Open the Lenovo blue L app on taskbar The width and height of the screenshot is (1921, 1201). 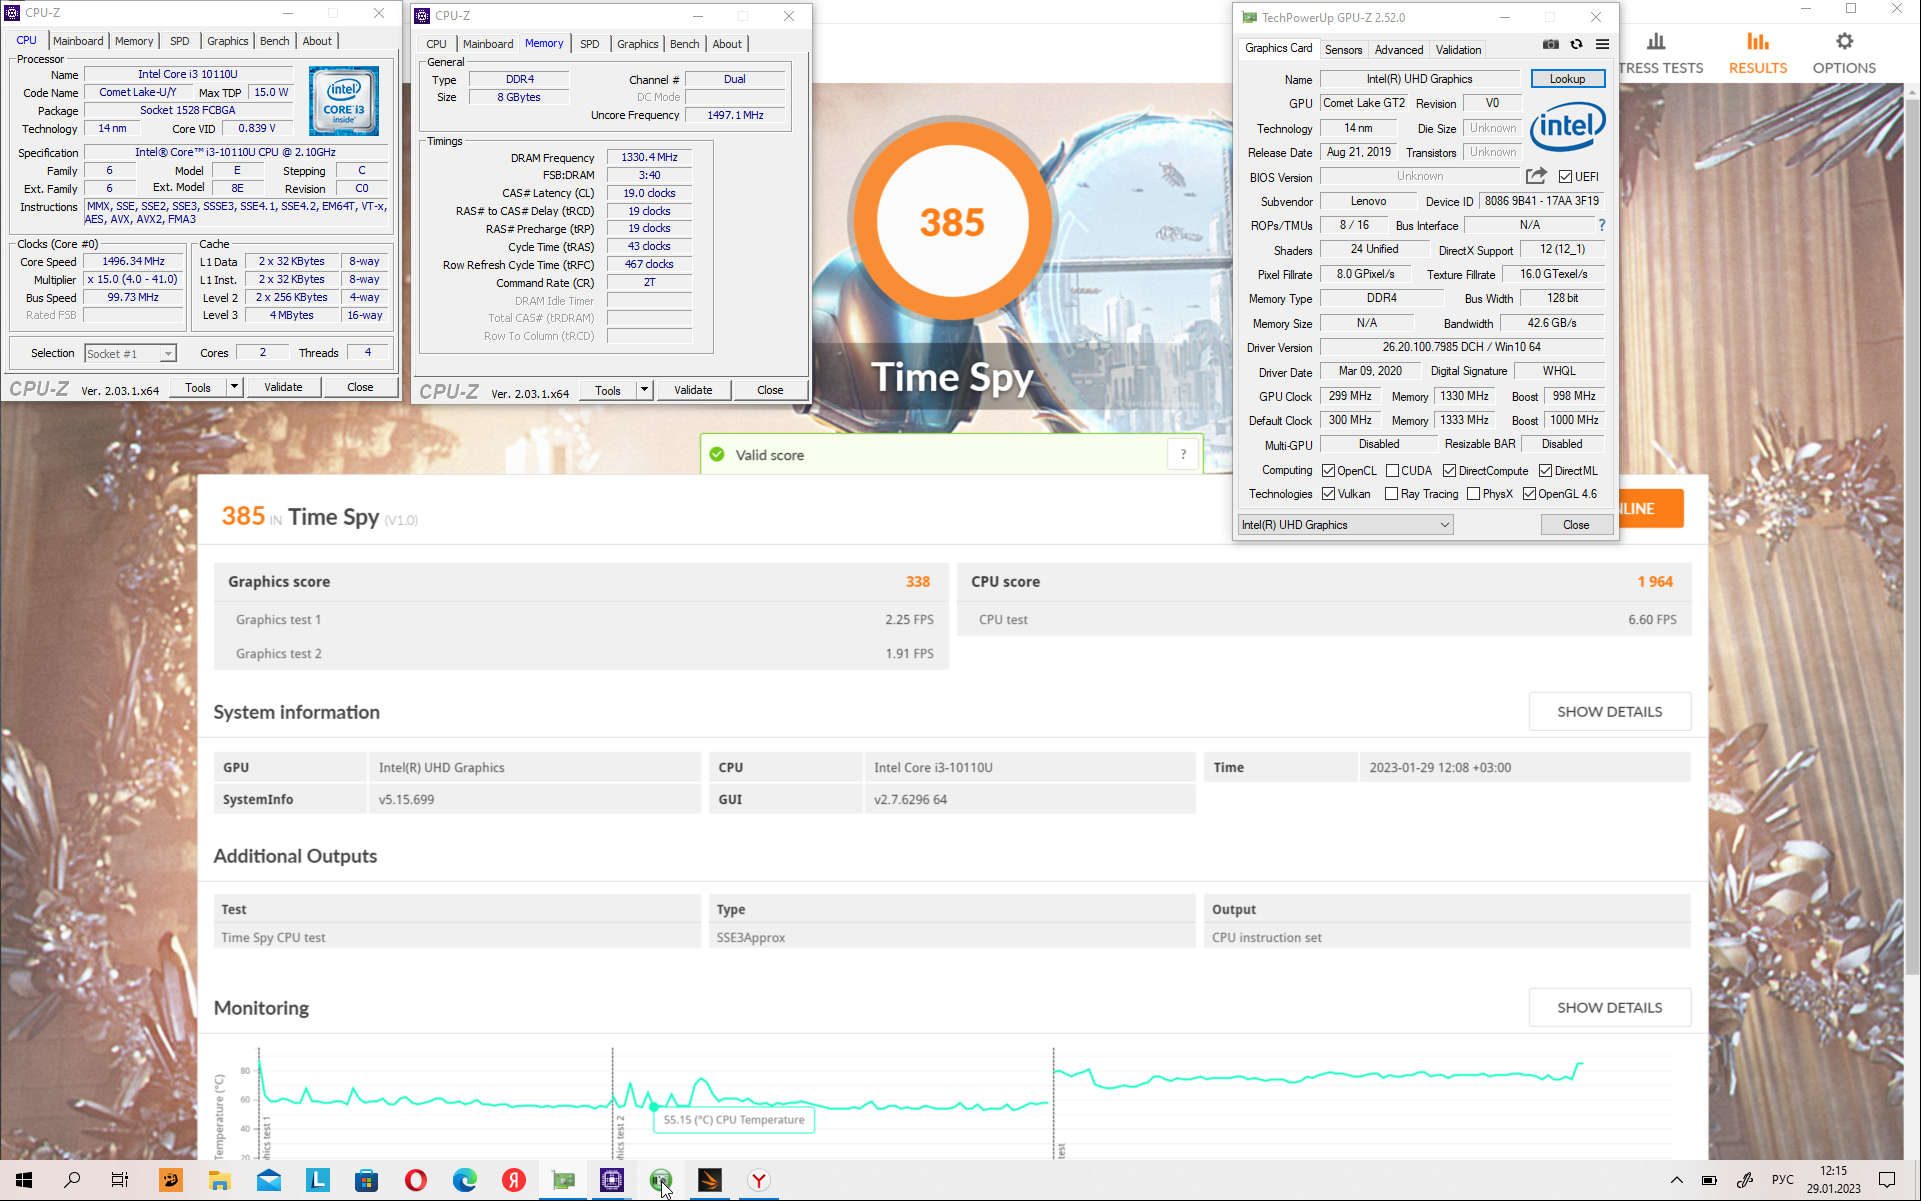(317, 1180)
